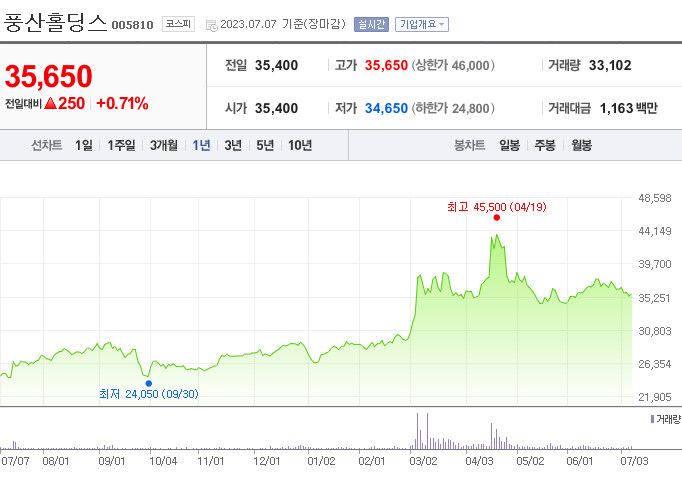Select the 1년 line chart tab
The image size is (682, 478).
click(201, 145)
